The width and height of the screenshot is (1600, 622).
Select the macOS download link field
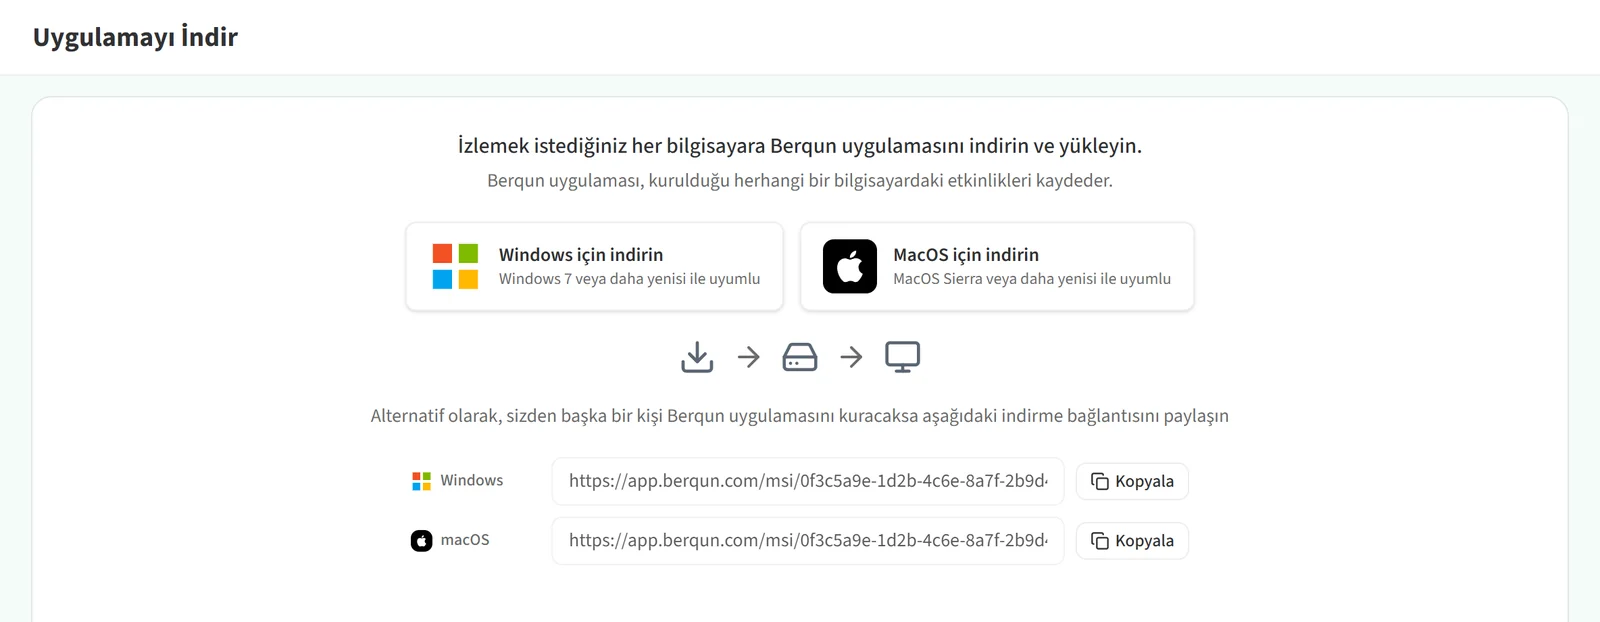click(808, 541)
